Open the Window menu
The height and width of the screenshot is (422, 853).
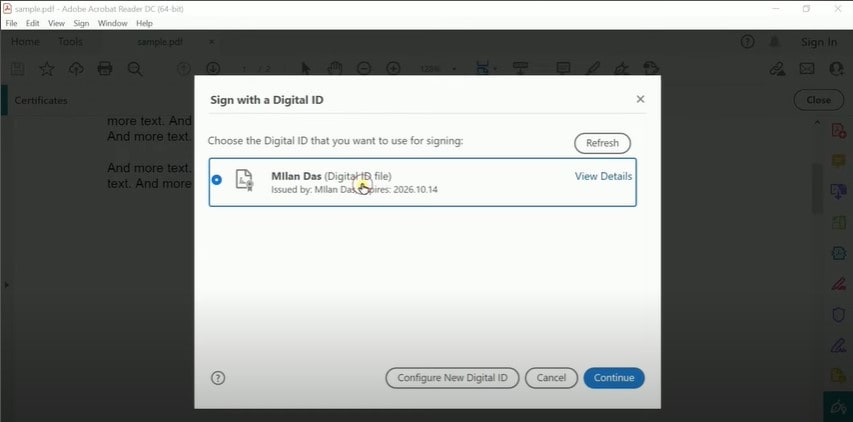[113, 23]
